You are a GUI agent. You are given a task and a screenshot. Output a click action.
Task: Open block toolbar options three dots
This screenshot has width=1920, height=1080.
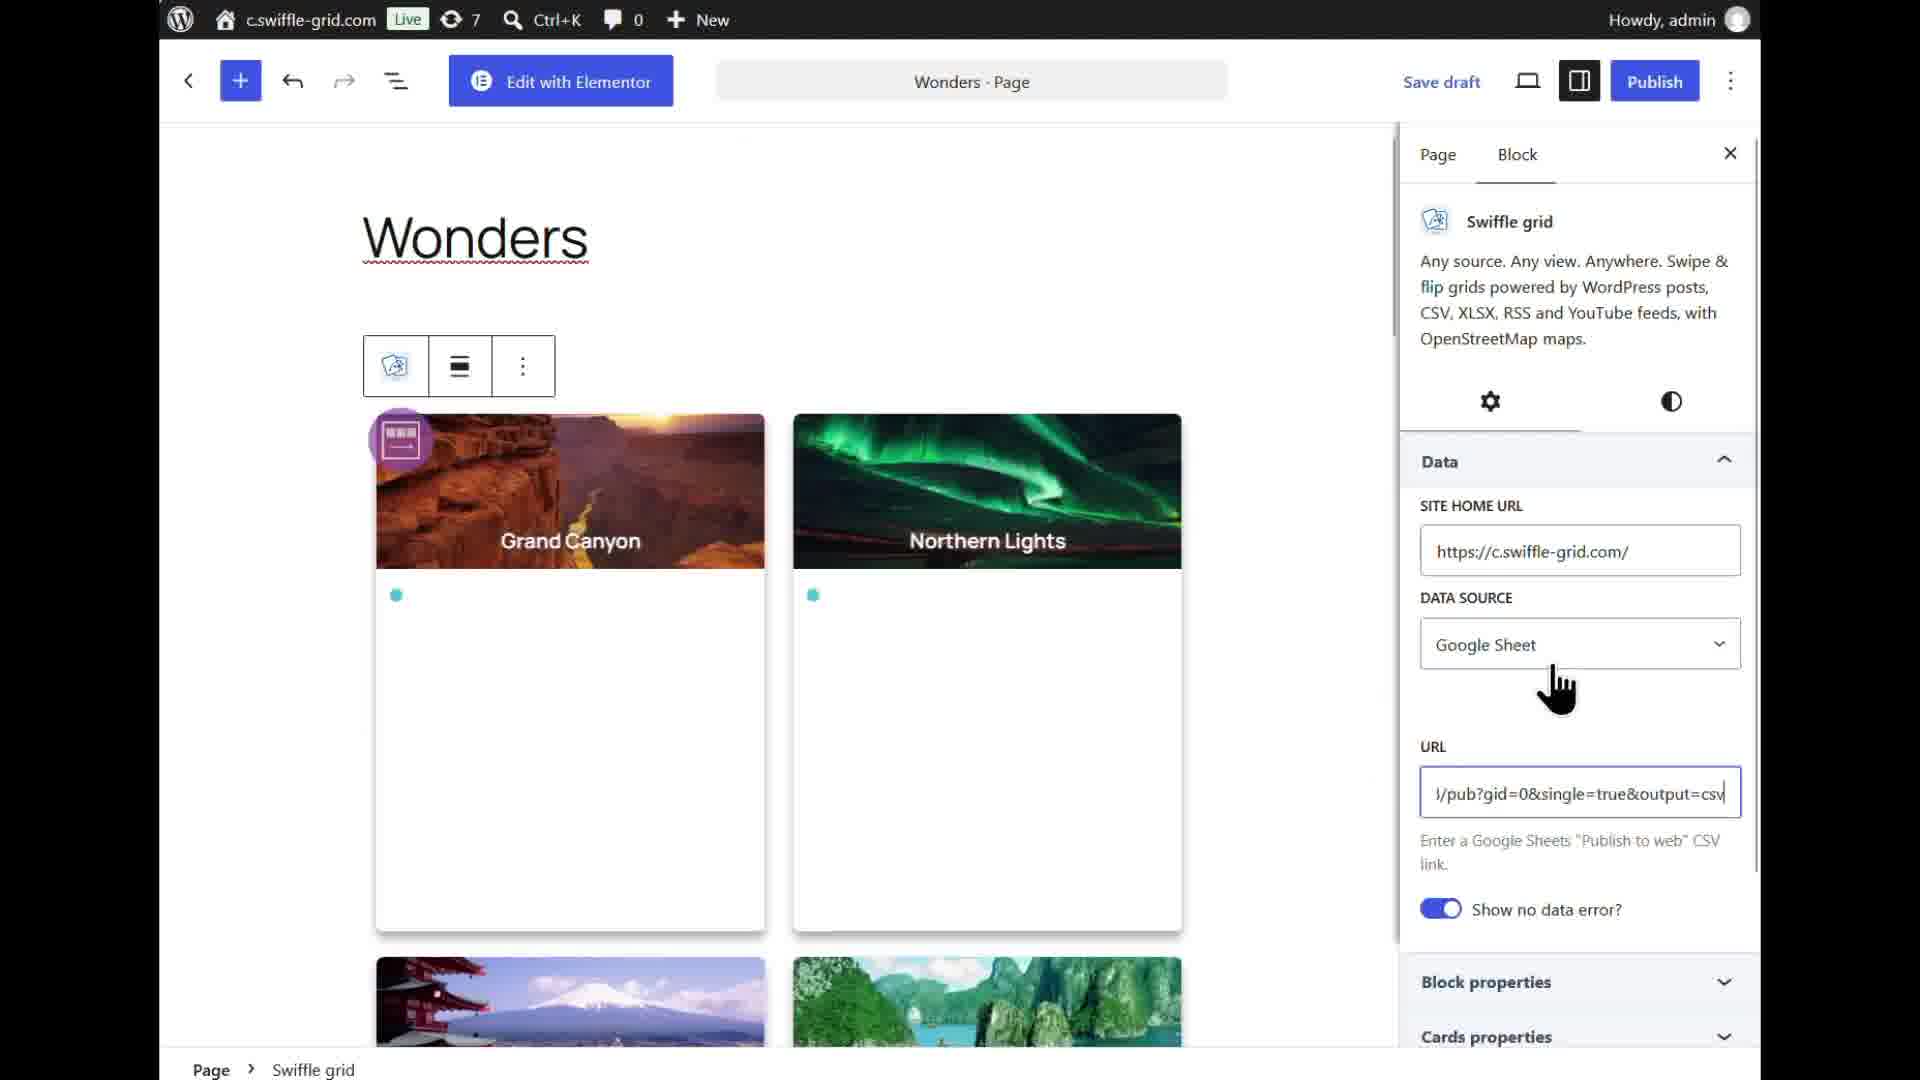point(523,366)
